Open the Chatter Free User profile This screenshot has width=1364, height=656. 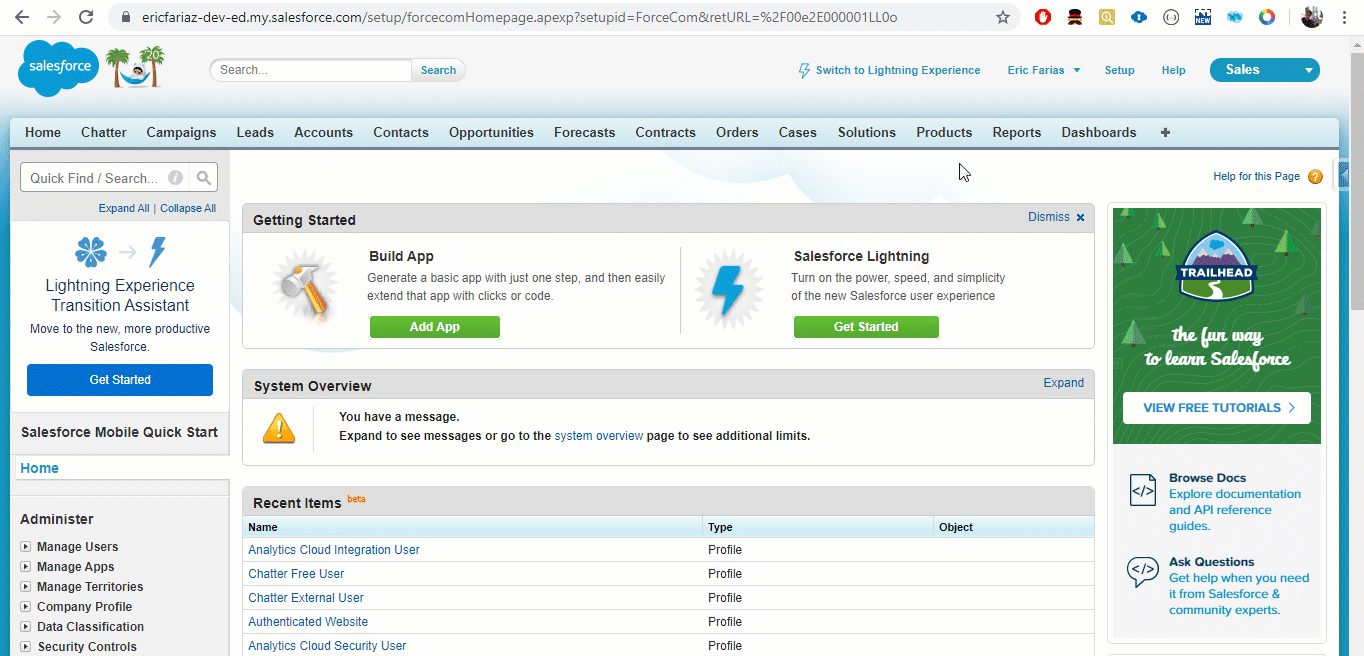(296, 574)
